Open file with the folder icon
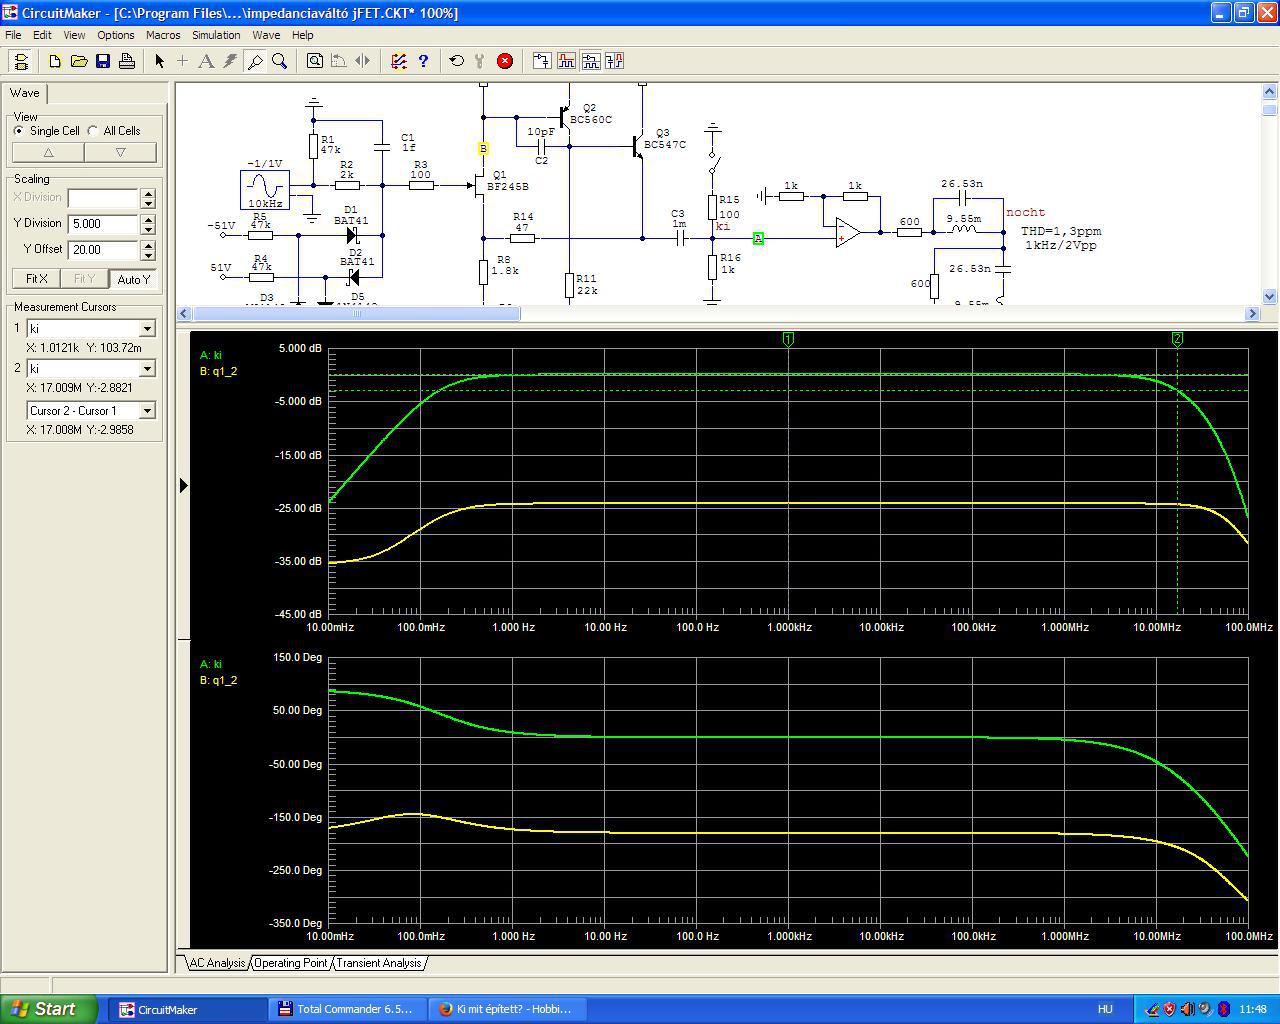The width and height of the screenshot is (1280, 1024). coord(79,61)
